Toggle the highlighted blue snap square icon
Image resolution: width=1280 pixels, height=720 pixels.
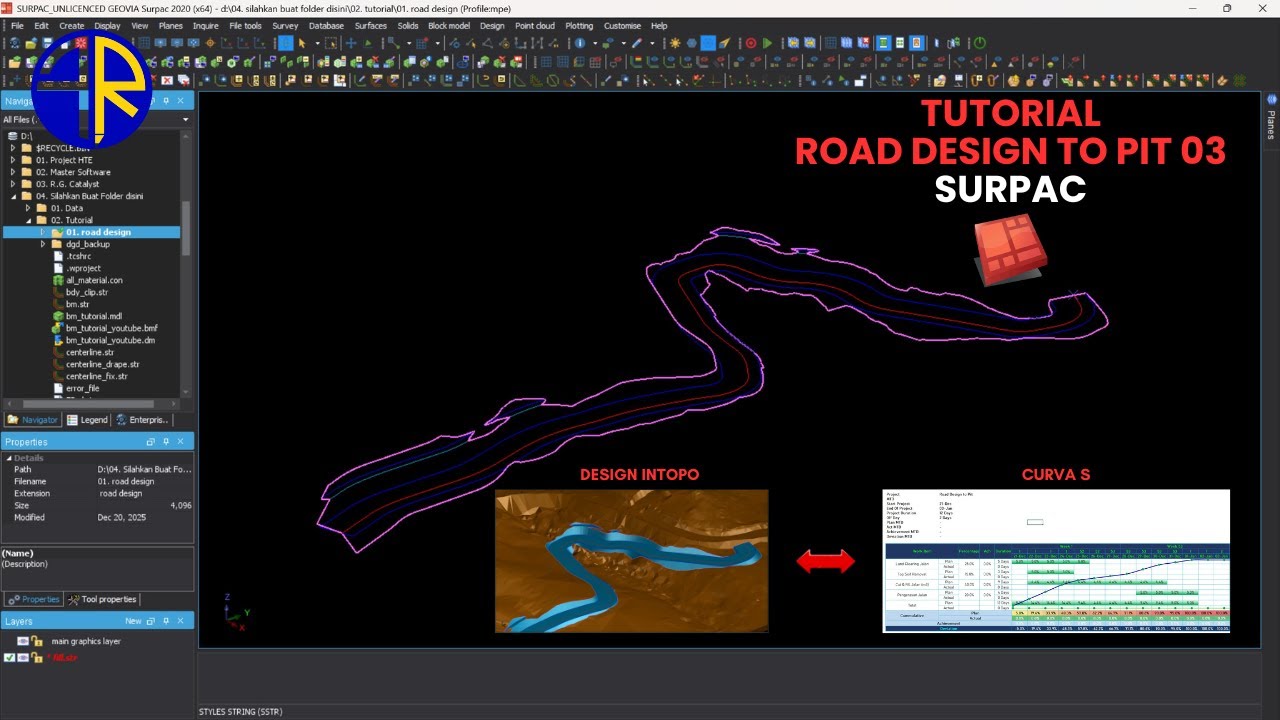(285, 43)
